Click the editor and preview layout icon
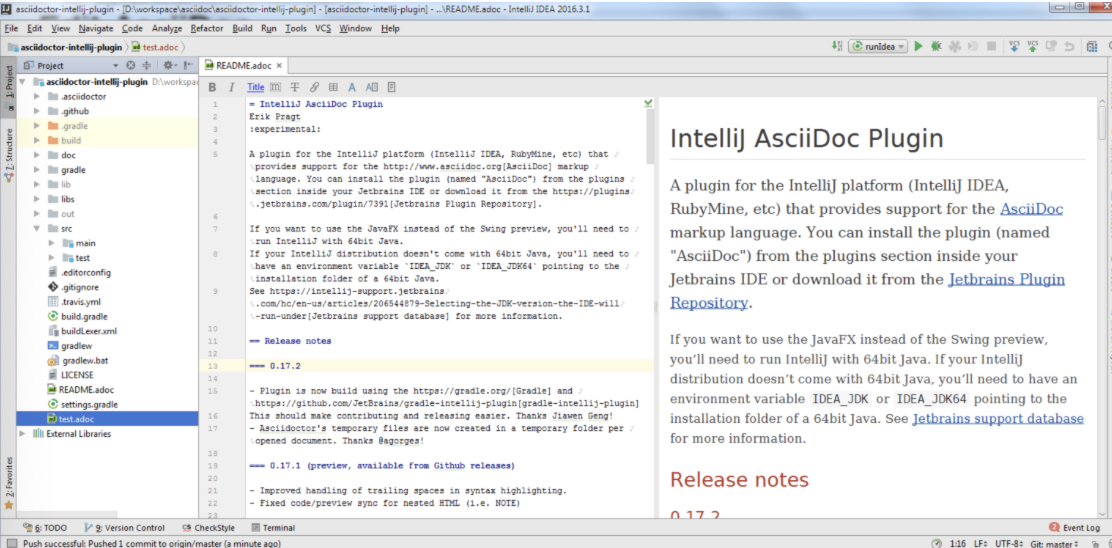 372,88
